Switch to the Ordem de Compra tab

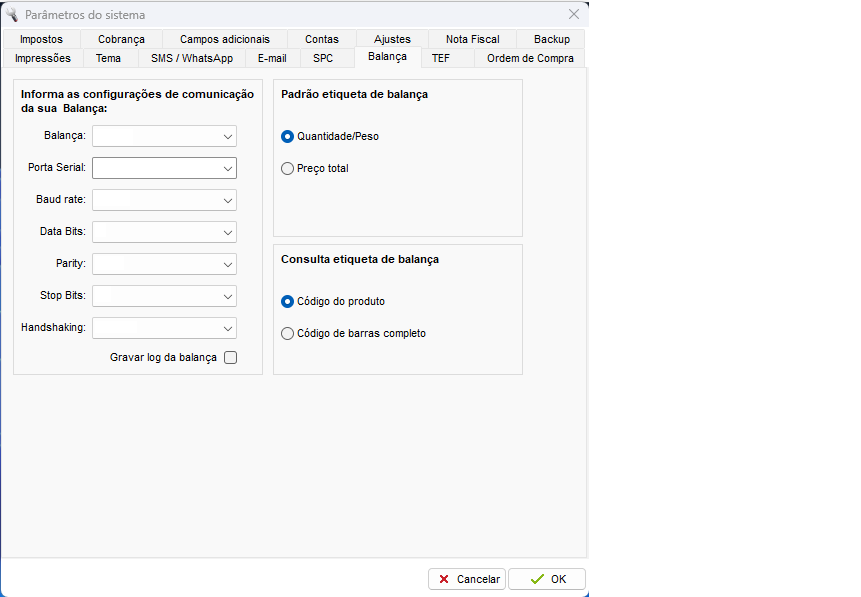point(530,59)
